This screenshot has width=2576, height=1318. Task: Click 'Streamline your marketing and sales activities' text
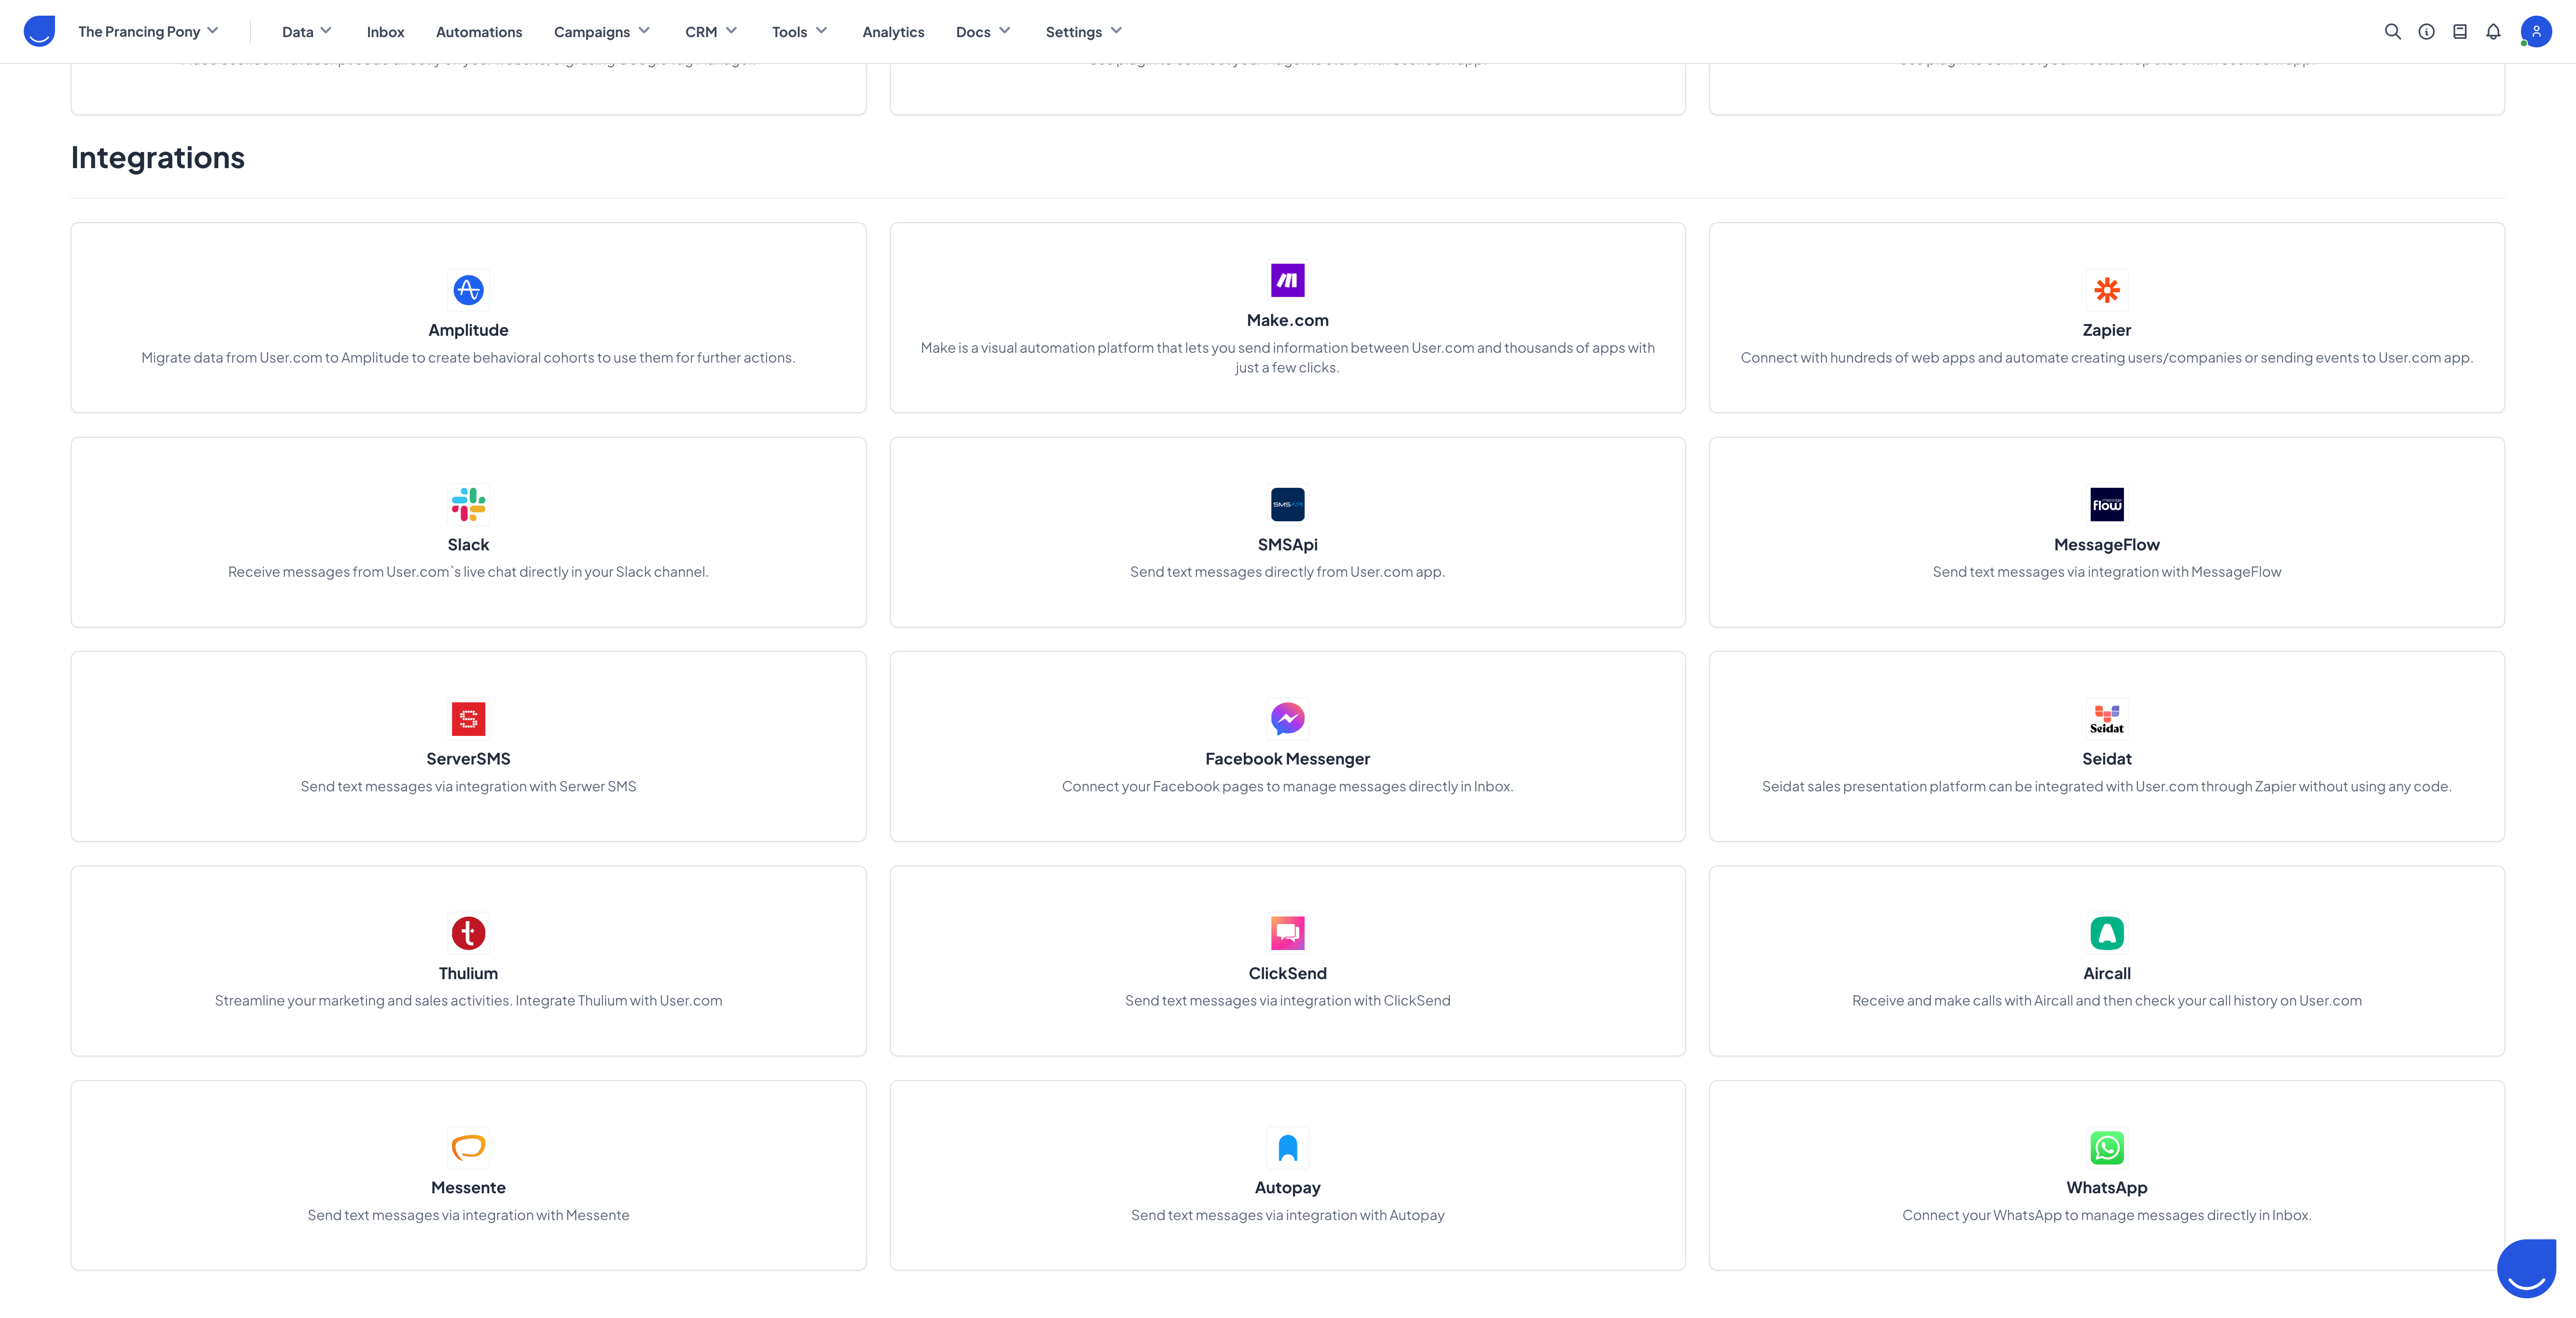[x=468, y=1001]
